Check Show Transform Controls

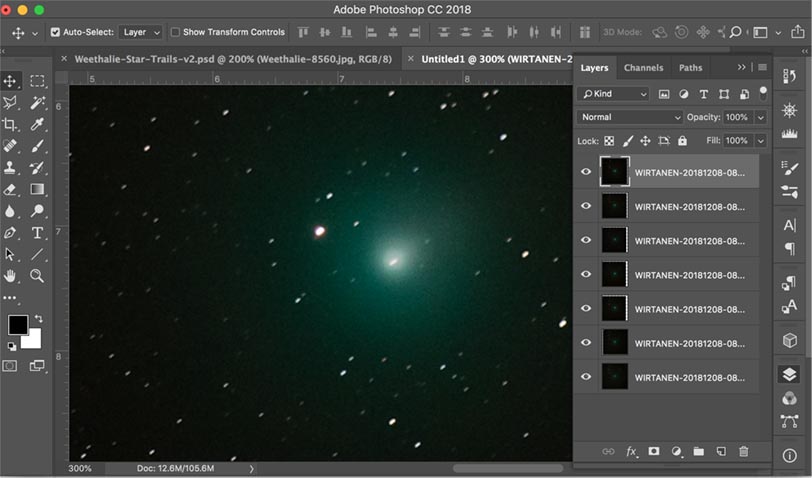(175, 32)
